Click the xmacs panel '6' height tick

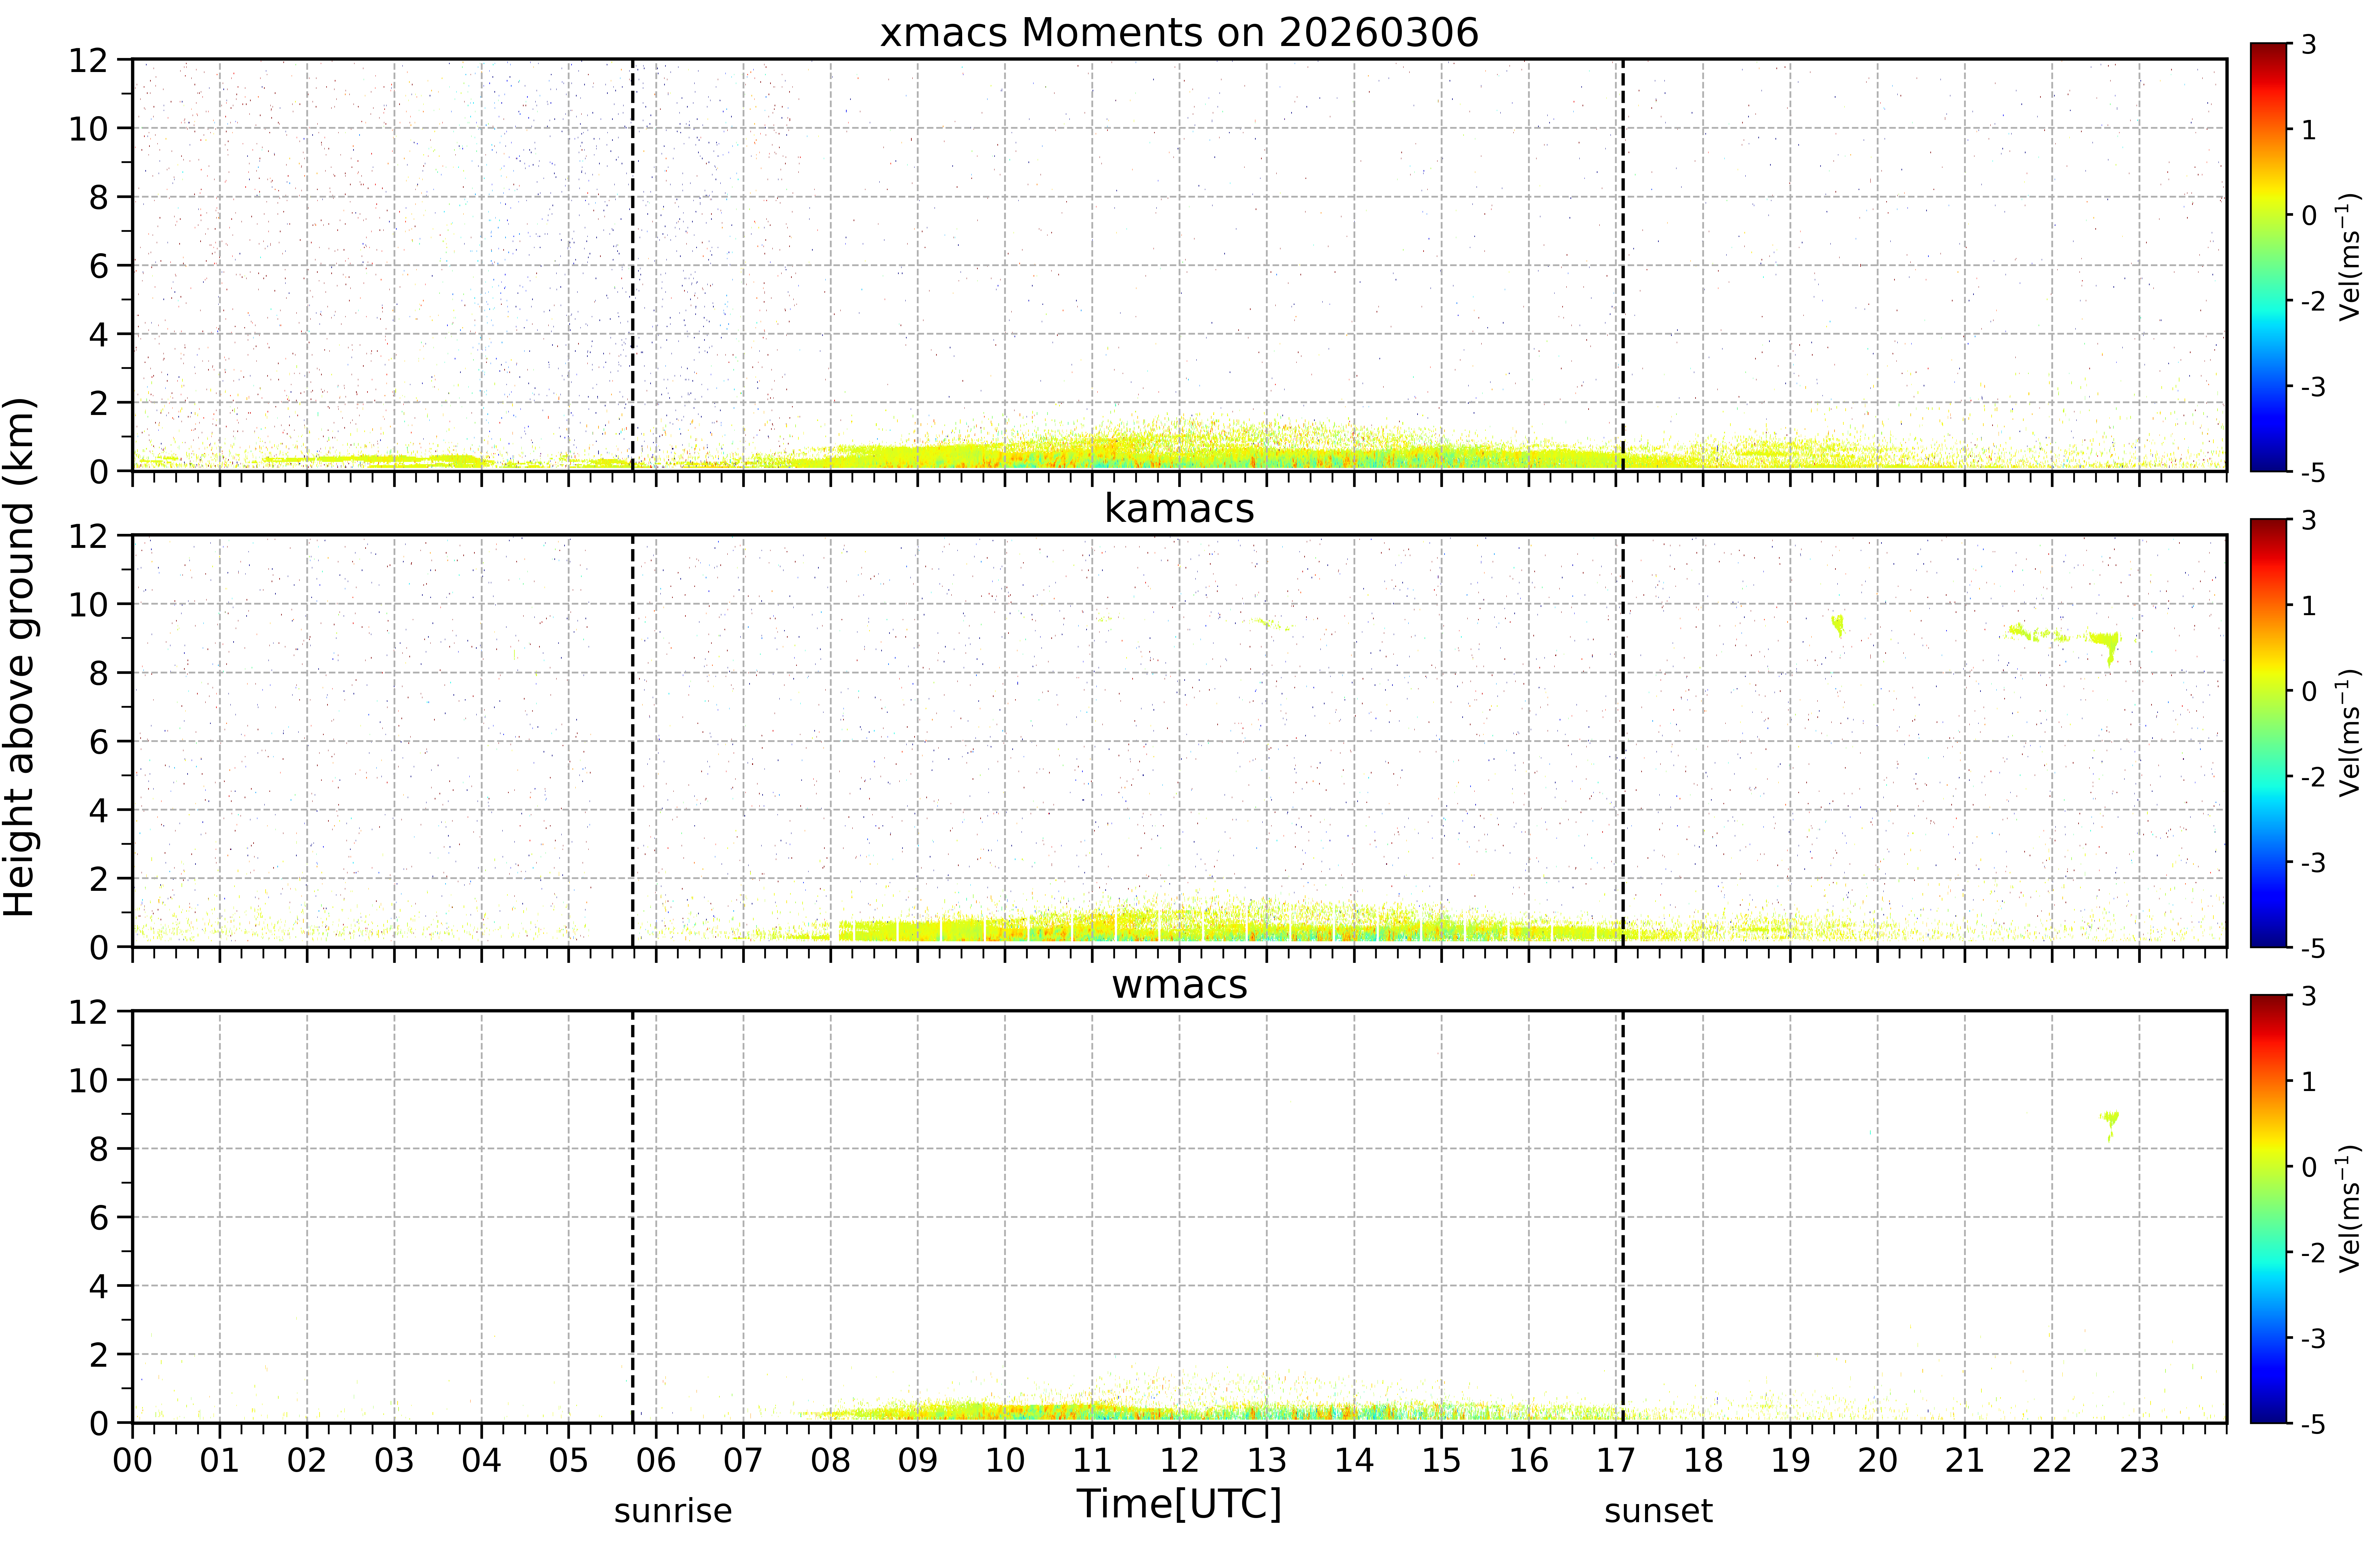click(98, 266)
